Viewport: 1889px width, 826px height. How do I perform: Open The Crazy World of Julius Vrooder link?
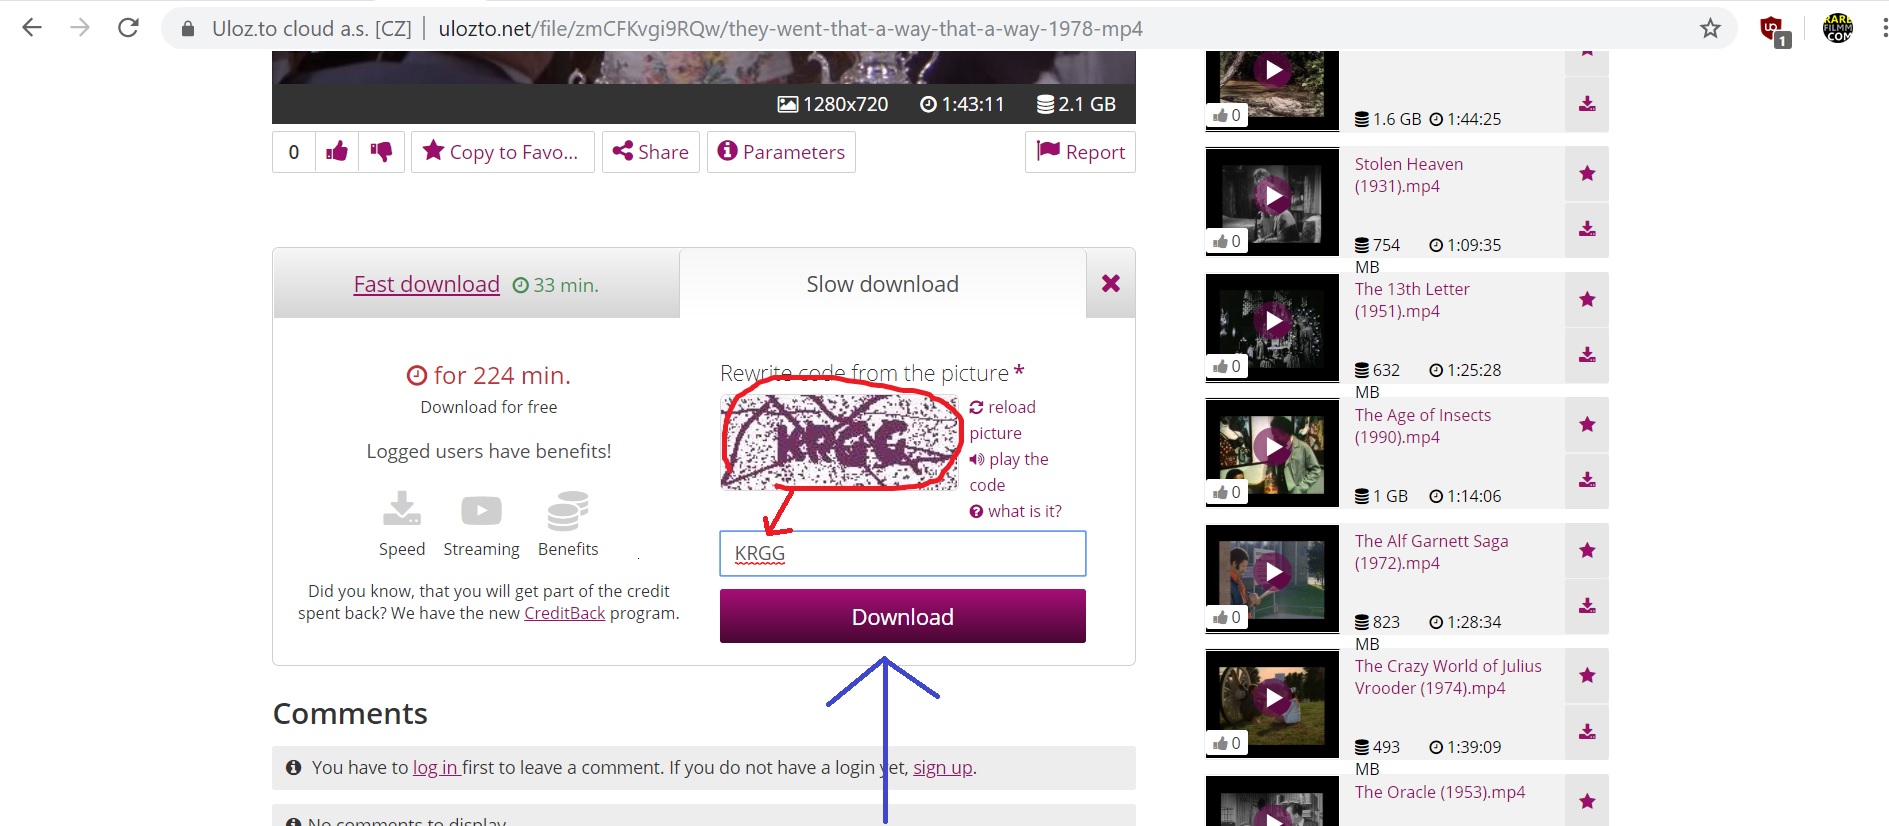tap(1448, 677)
